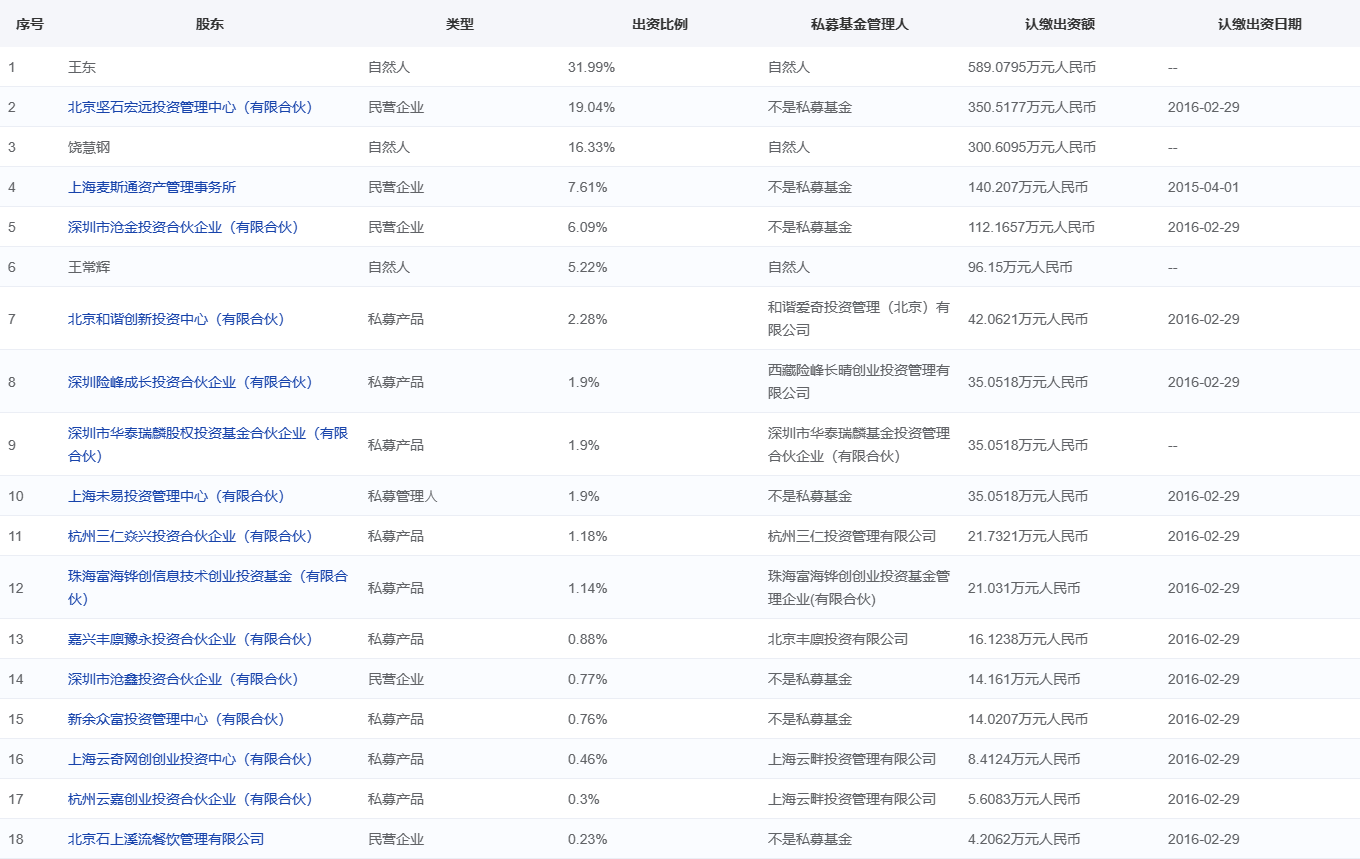The width and height of the screenshot is (1360, 859).
Task: Open 杭州三仁焱兴投资合伙企业（有限合伙） link
Action: coord(190,536)
